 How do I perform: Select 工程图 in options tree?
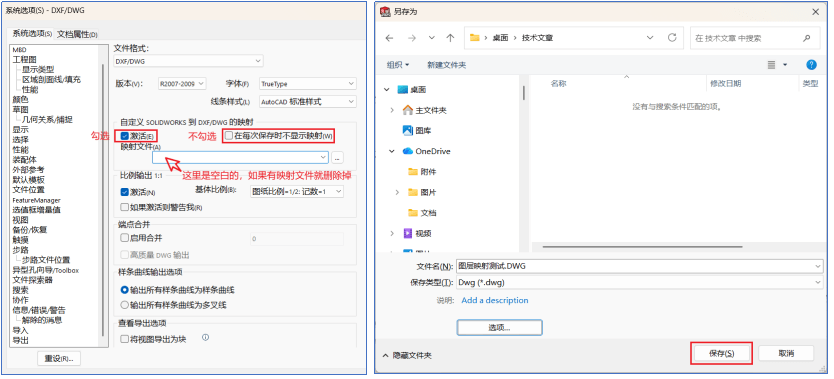[24, 59]
